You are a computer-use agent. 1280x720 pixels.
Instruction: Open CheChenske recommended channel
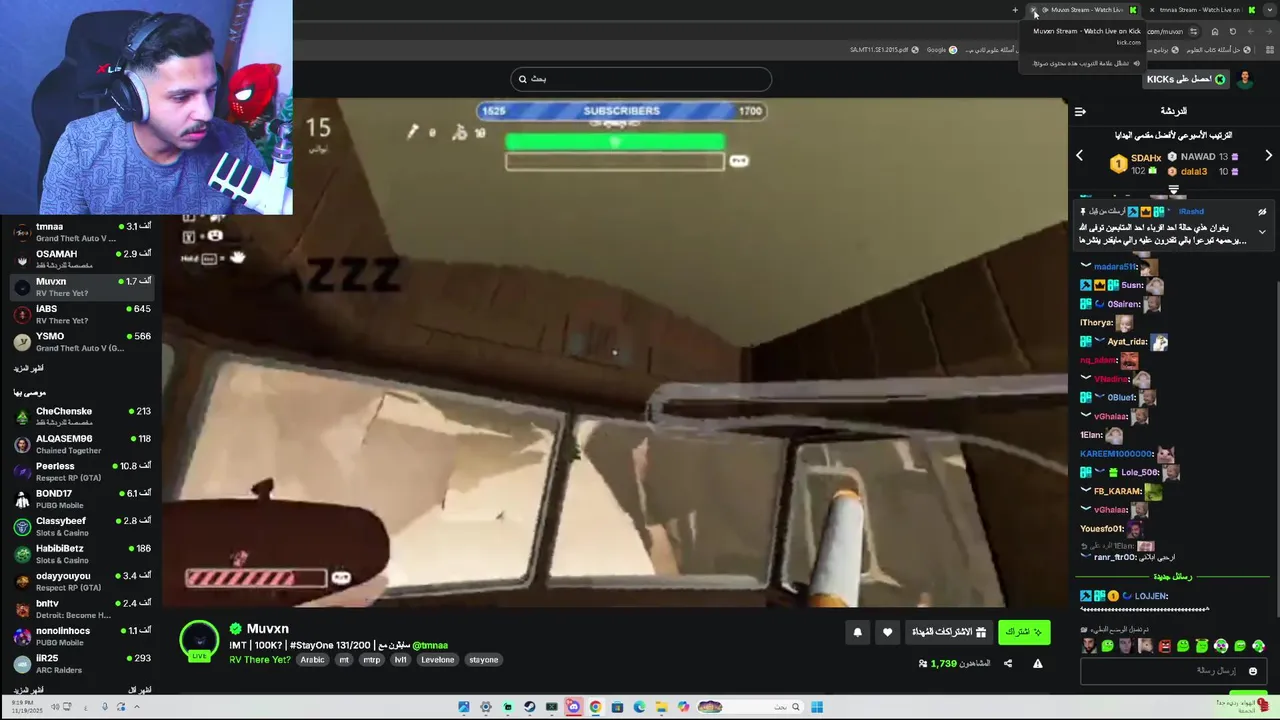click(x=80, y=417)
